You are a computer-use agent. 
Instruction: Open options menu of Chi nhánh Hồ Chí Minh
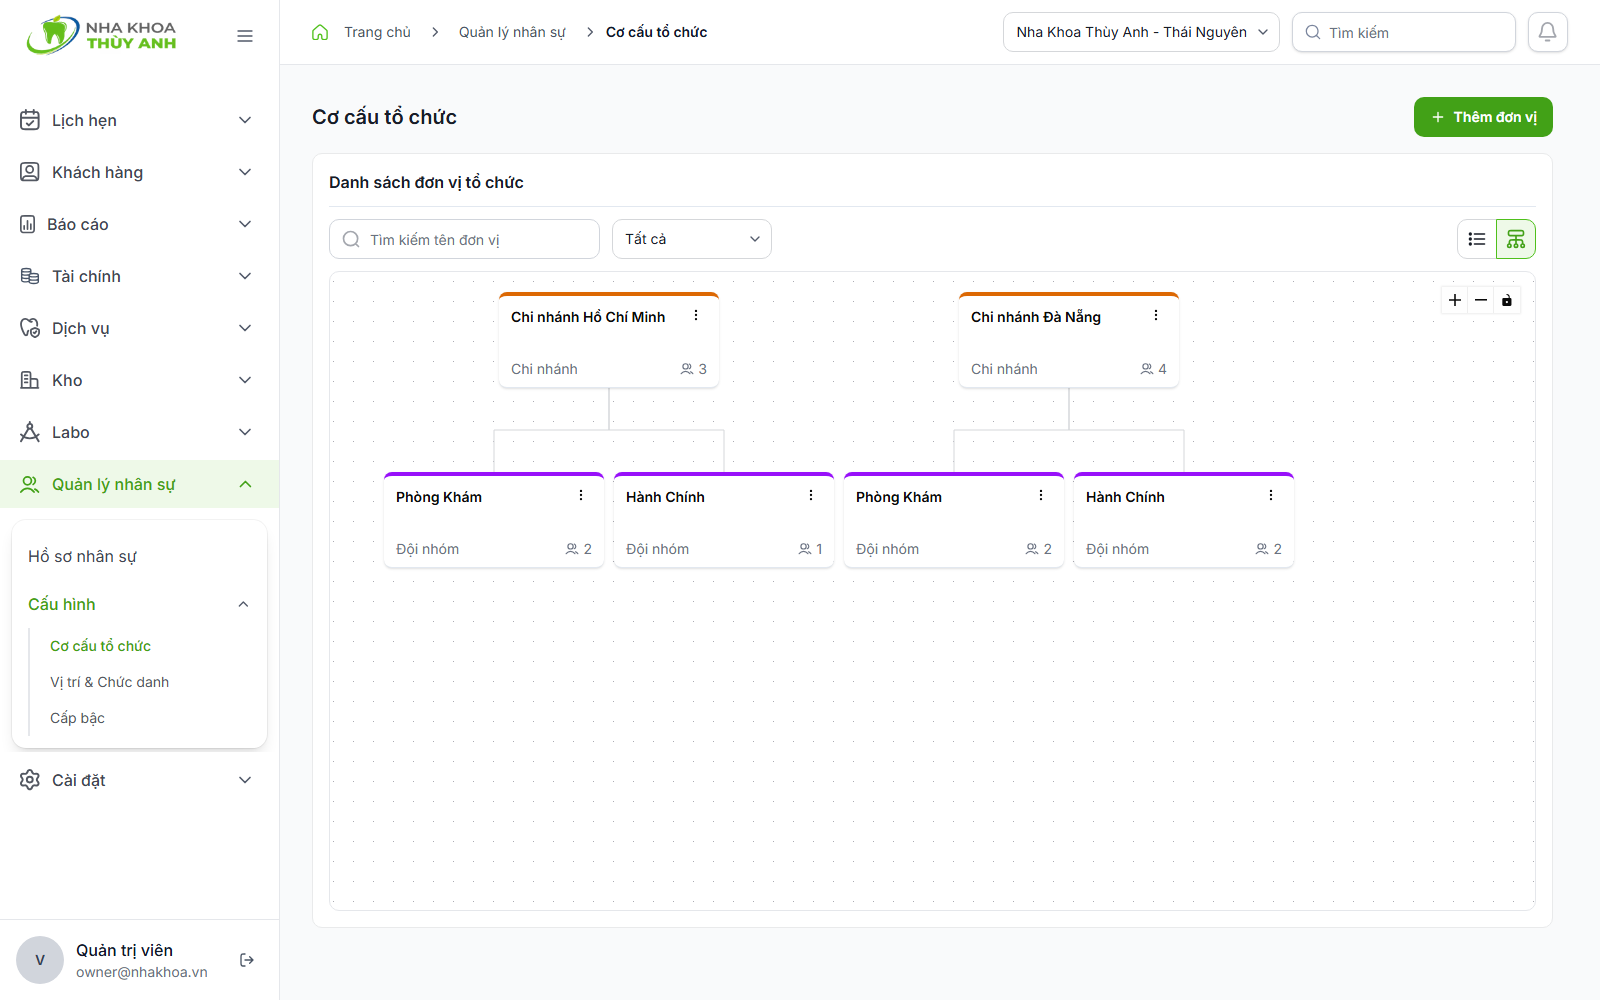[696, 315]
